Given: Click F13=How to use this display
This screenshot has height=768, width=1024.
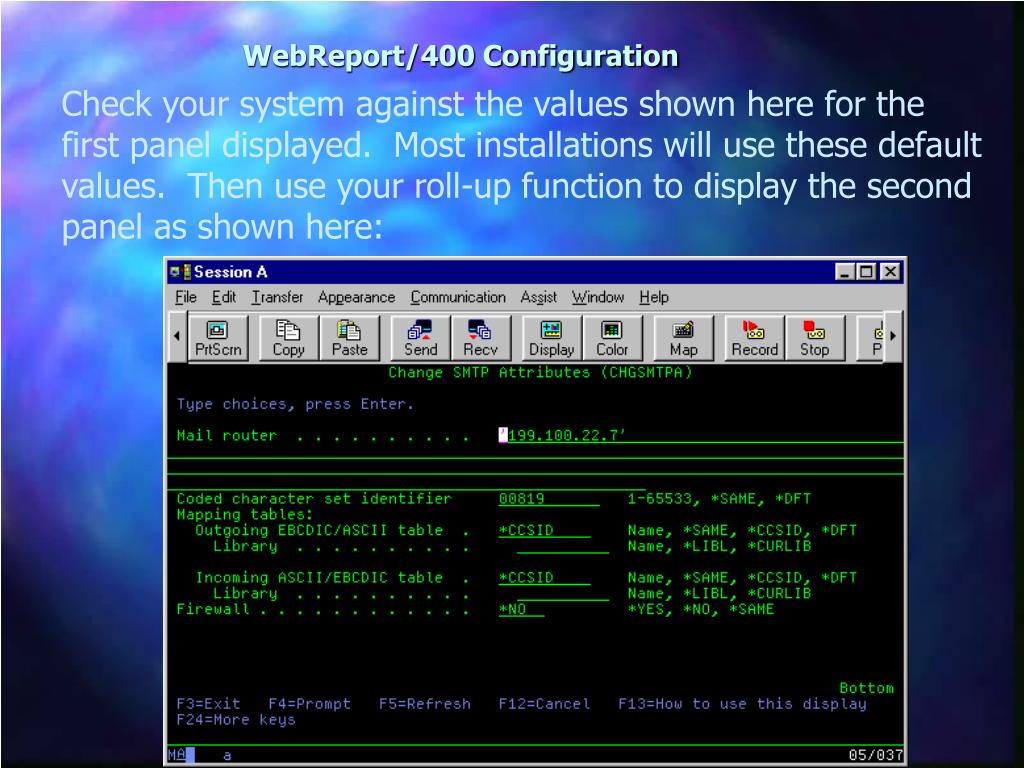Looking at the screenshot, I should click(743, 704).
